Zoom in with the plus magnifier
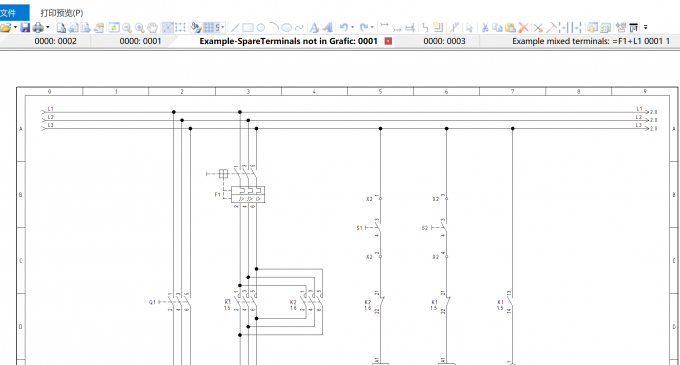680x365 pixels. click(139, 28)
